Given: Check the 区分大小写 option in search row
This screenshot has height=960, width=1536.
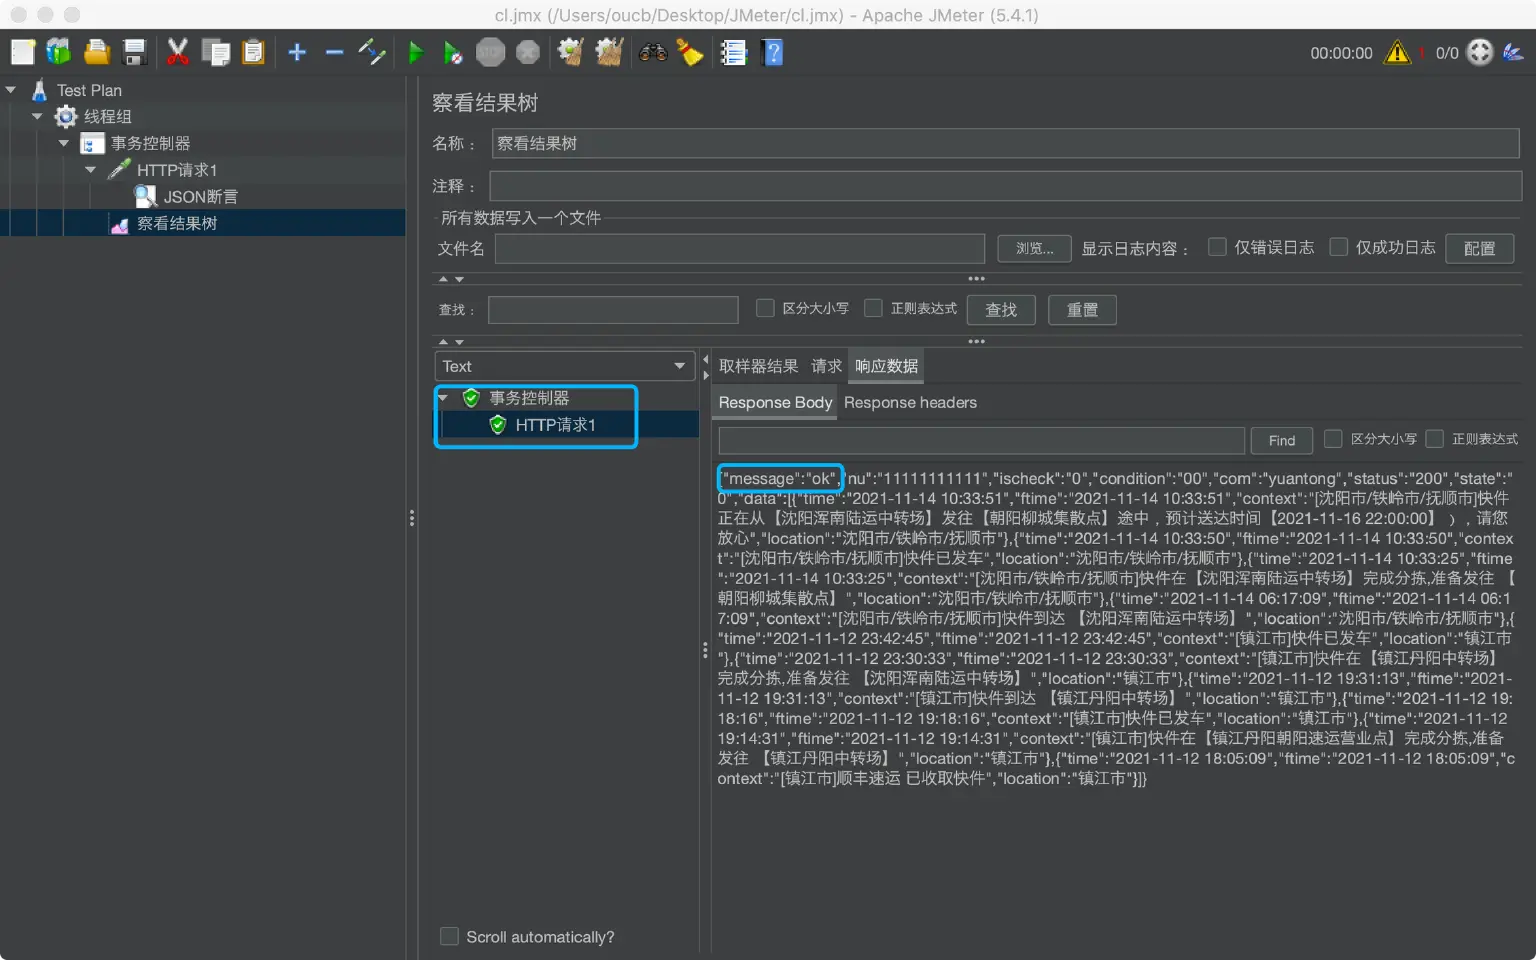Looking at the screenshot, I should click(765, 308).
